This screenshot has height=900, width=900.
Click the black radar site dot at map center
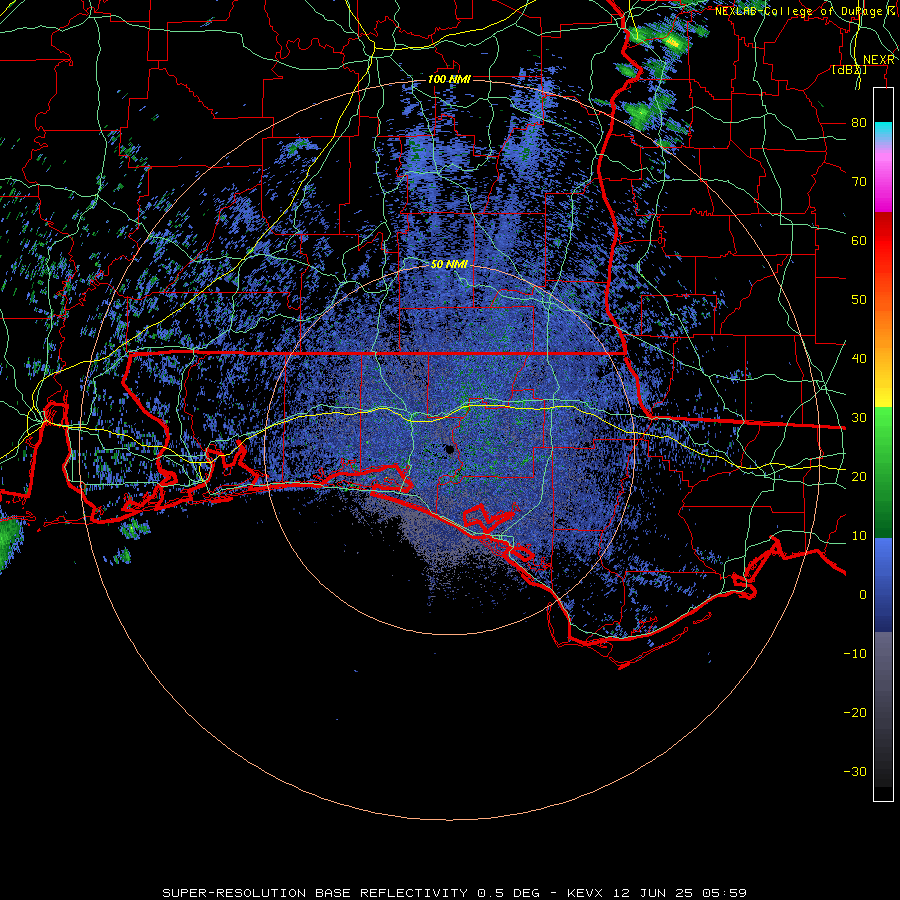click(x=449, y=449)
